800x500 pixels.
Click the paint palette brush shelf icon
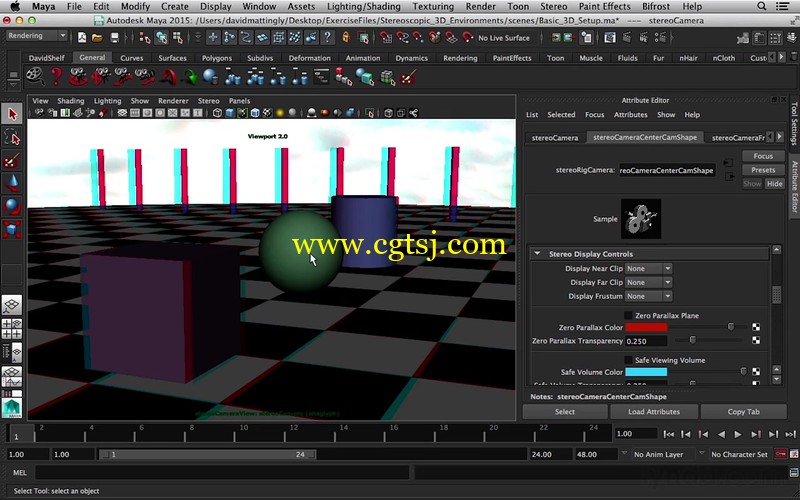pyautogui.click(x=409, y=77)
